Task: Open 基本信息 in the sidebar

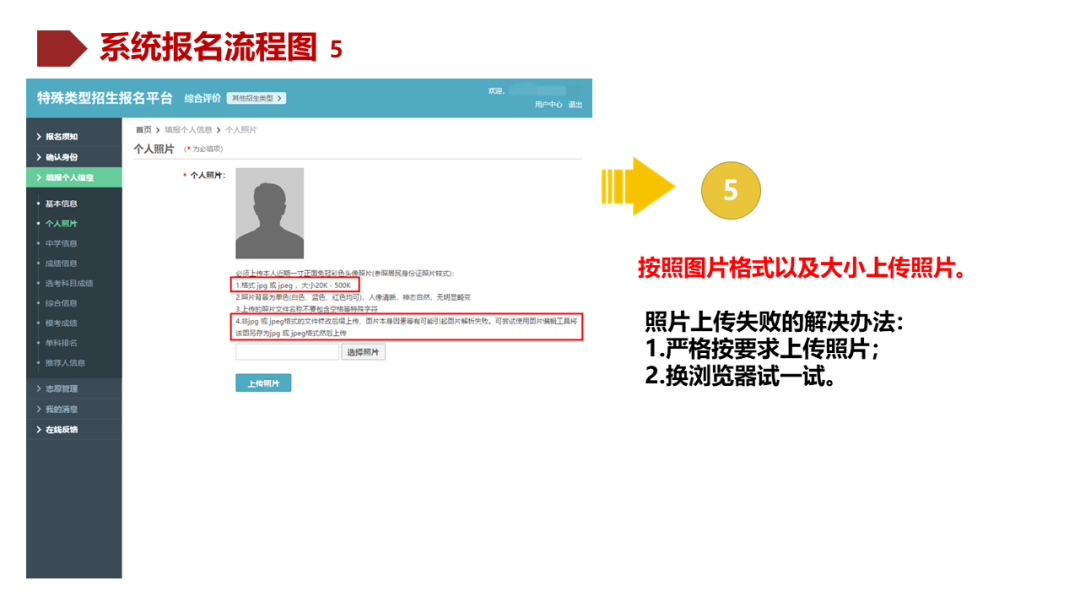Action: click(x=61, y=204)
